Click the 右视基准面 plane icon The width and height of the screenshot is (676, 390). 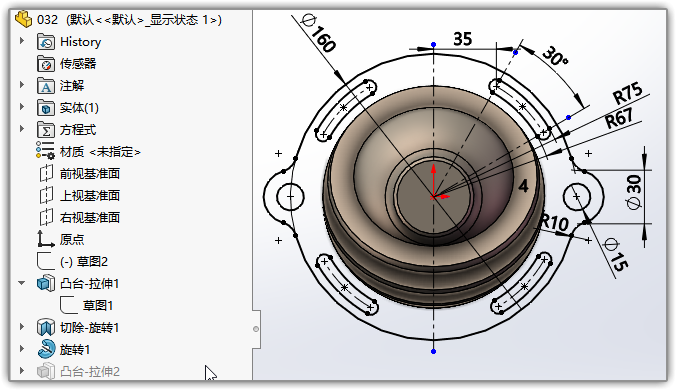click(x=46, y=218)
